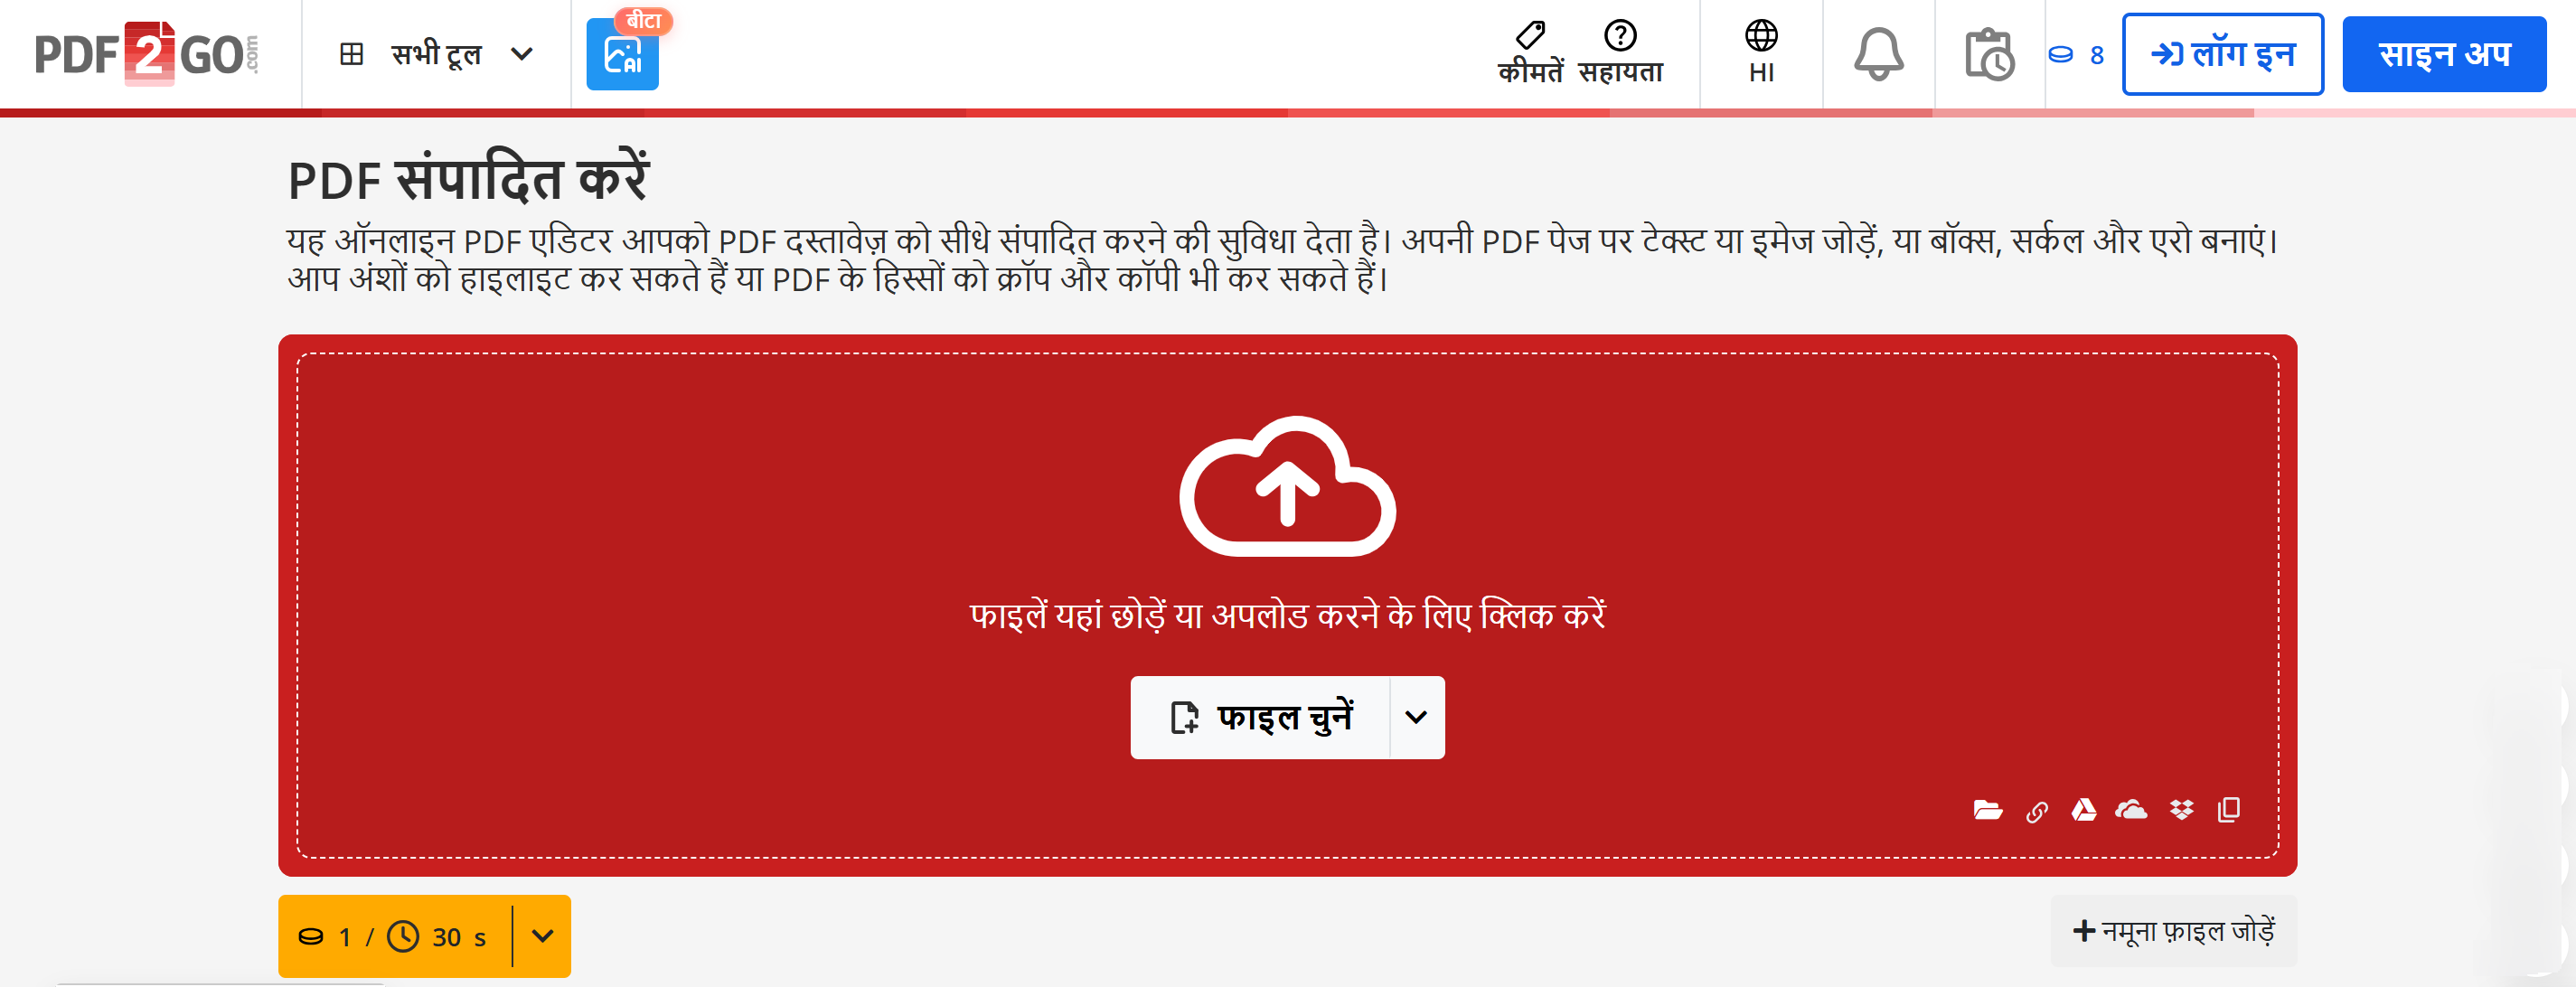Click the फाइल चुनें button
2576x987 pixels.
(x=1260, y=717)
